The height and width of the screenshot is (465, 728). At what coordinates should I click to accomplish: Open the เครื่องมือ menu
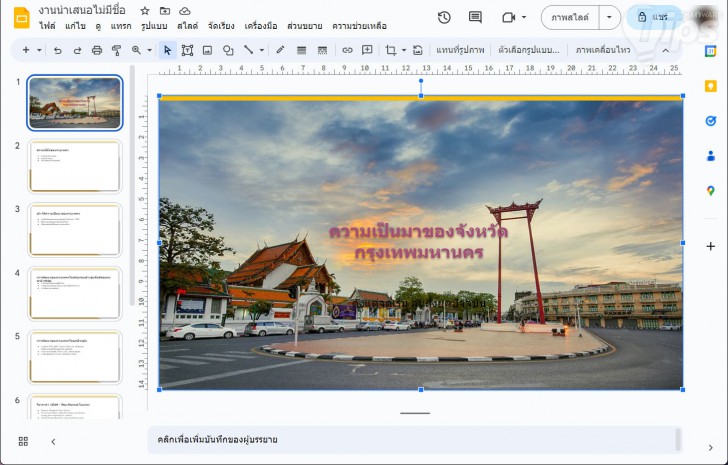pos(261,26)
